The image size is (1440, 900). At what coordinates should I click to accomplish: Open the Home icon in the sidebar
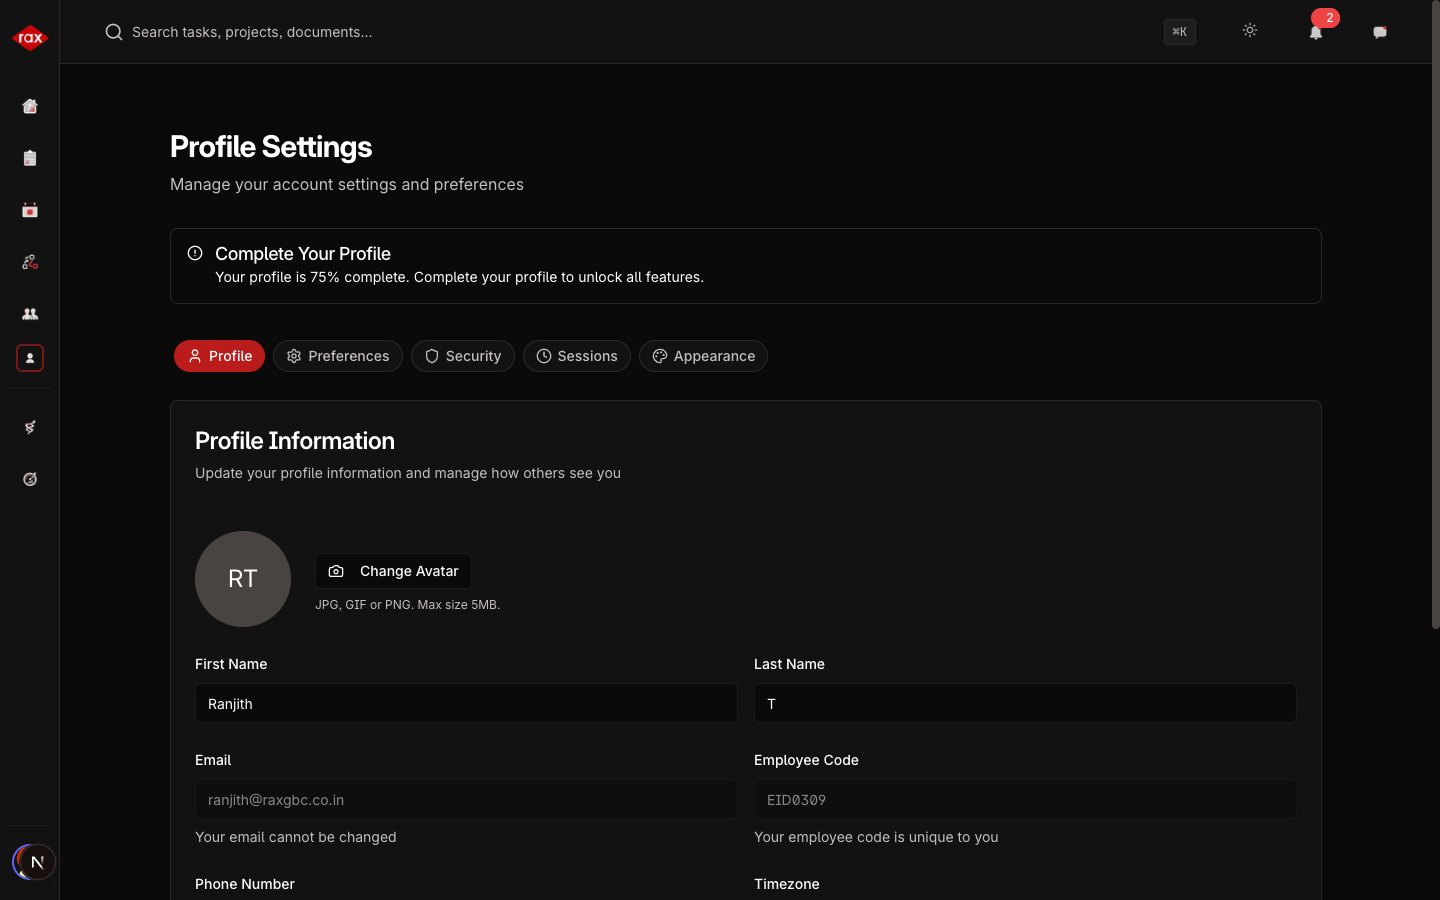[30, 106]
